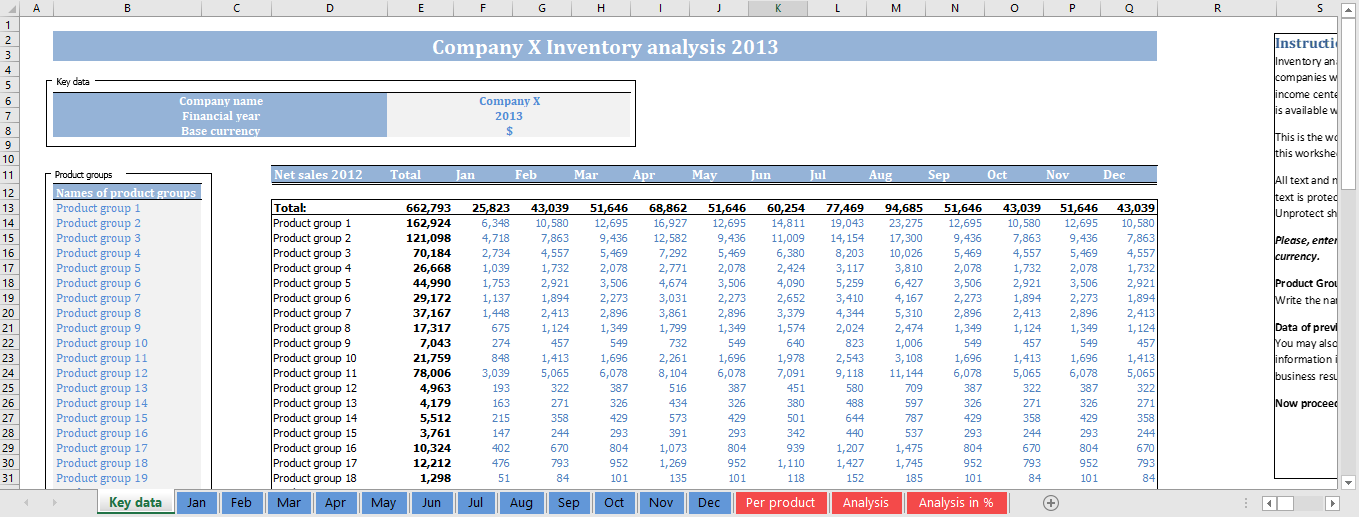
Task: Switch to the Analysis in % tab
Action: coord(956,503)
